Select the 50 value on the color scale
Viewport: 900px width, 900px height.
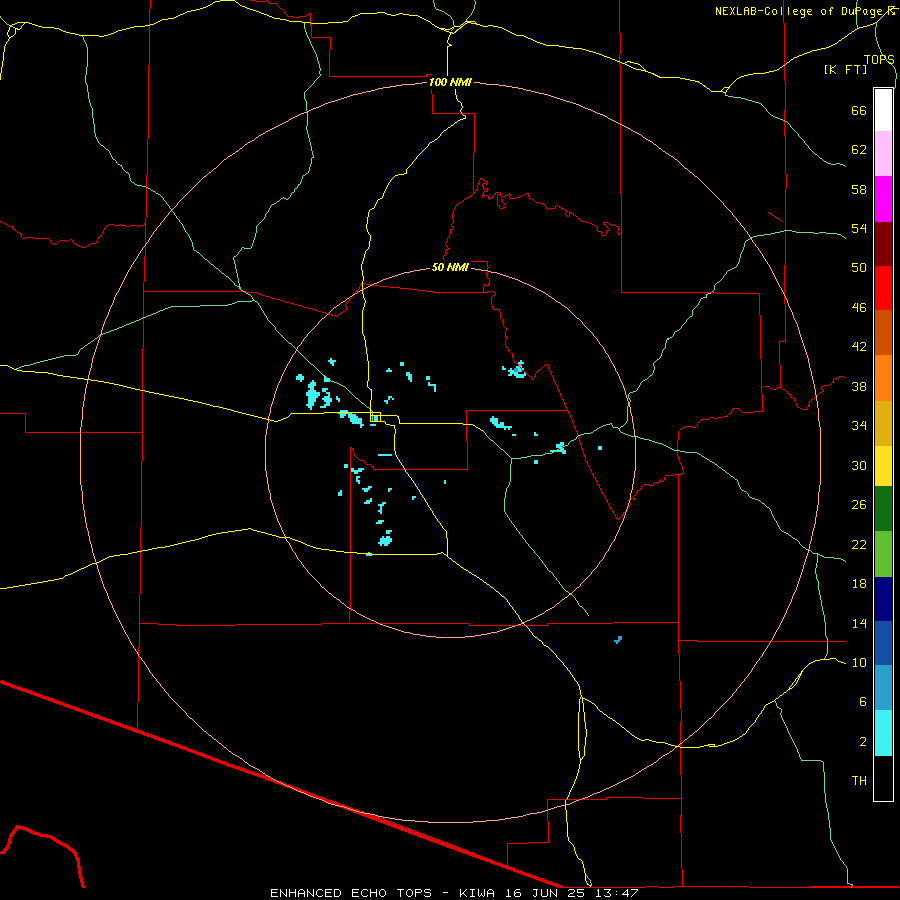[x=859, y=268]
